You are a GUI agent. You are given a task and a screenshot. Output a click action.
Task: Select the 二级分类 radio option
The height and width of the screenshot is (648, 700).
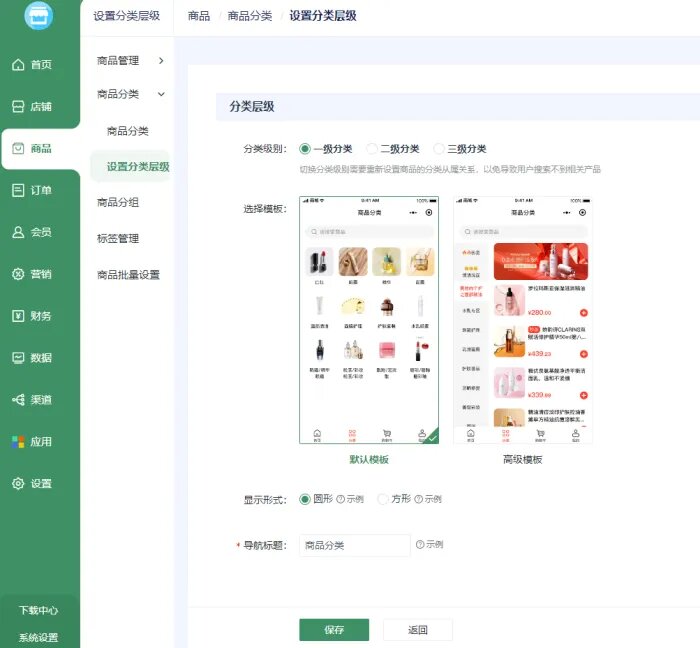[372, 149]
